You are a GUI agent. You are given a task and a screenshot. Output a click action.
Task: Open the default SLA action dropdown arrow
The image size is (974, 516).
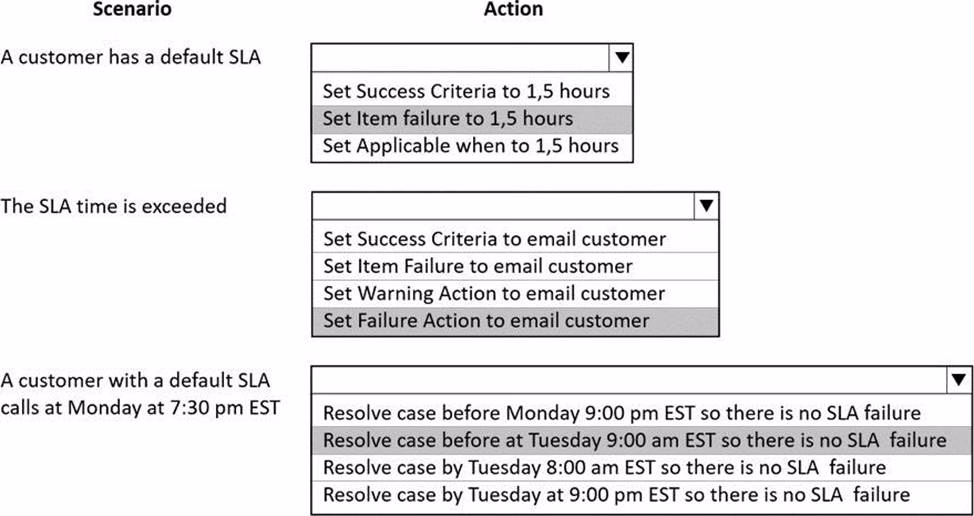click(622, 57)
